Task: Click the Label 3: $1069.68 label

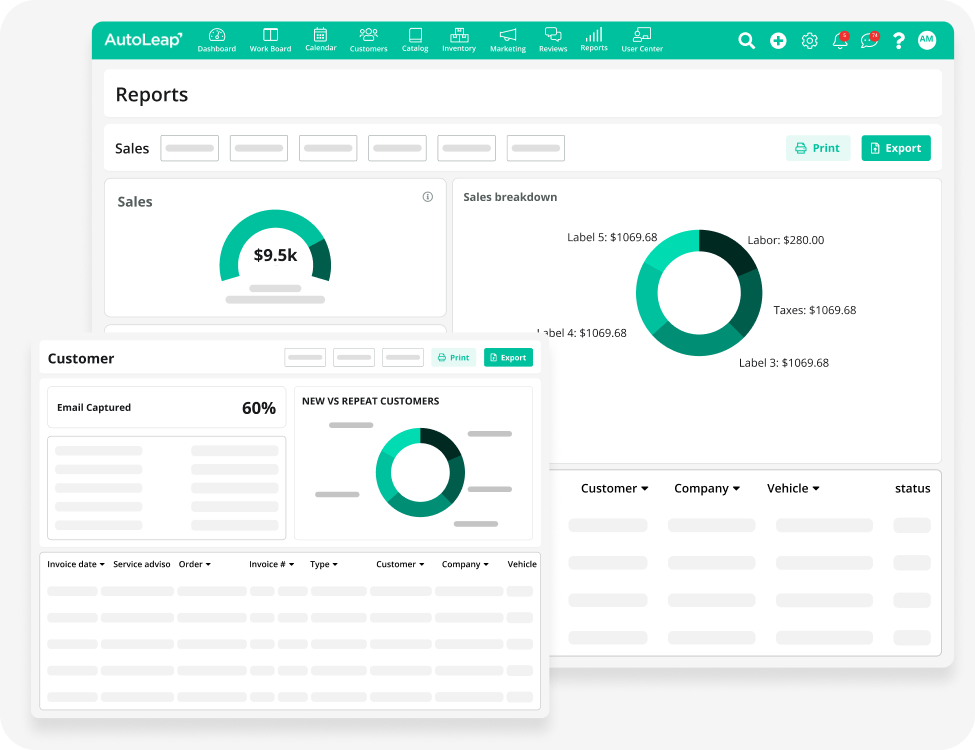Action: (x=783, y=363)
